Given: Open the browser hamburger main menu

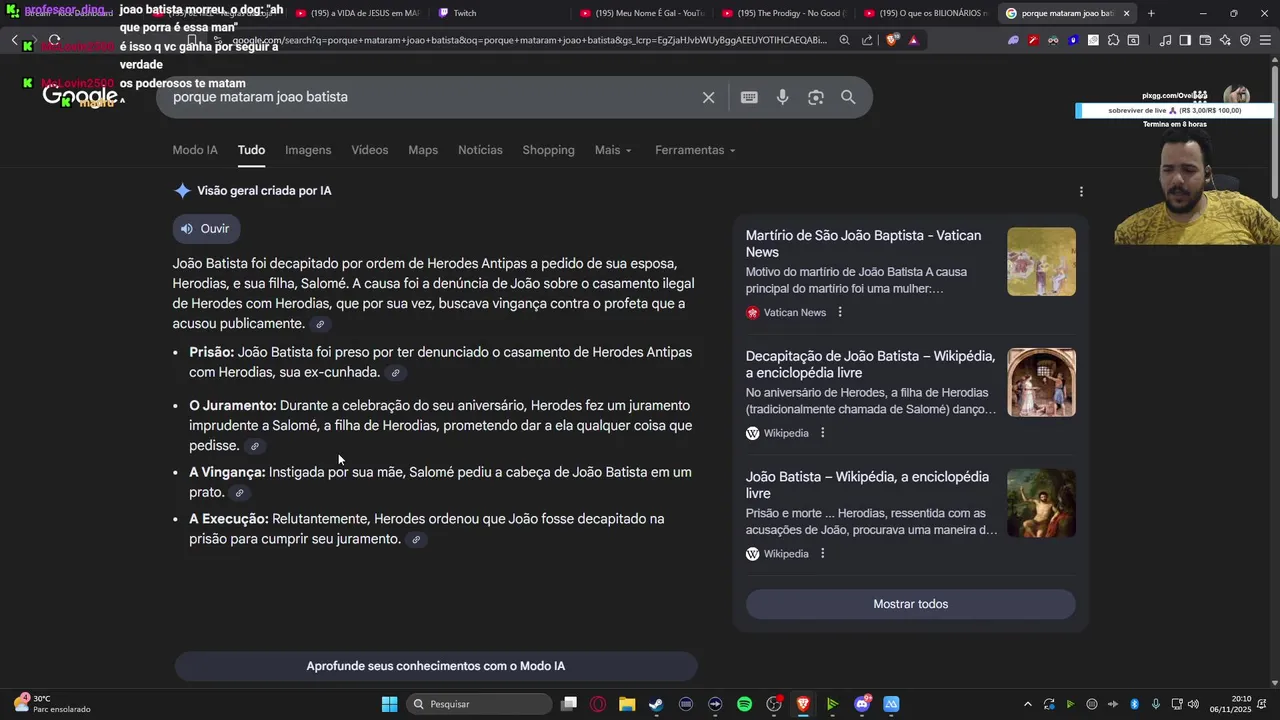Looking at the screenshot, I should [x=1265, y=40].
